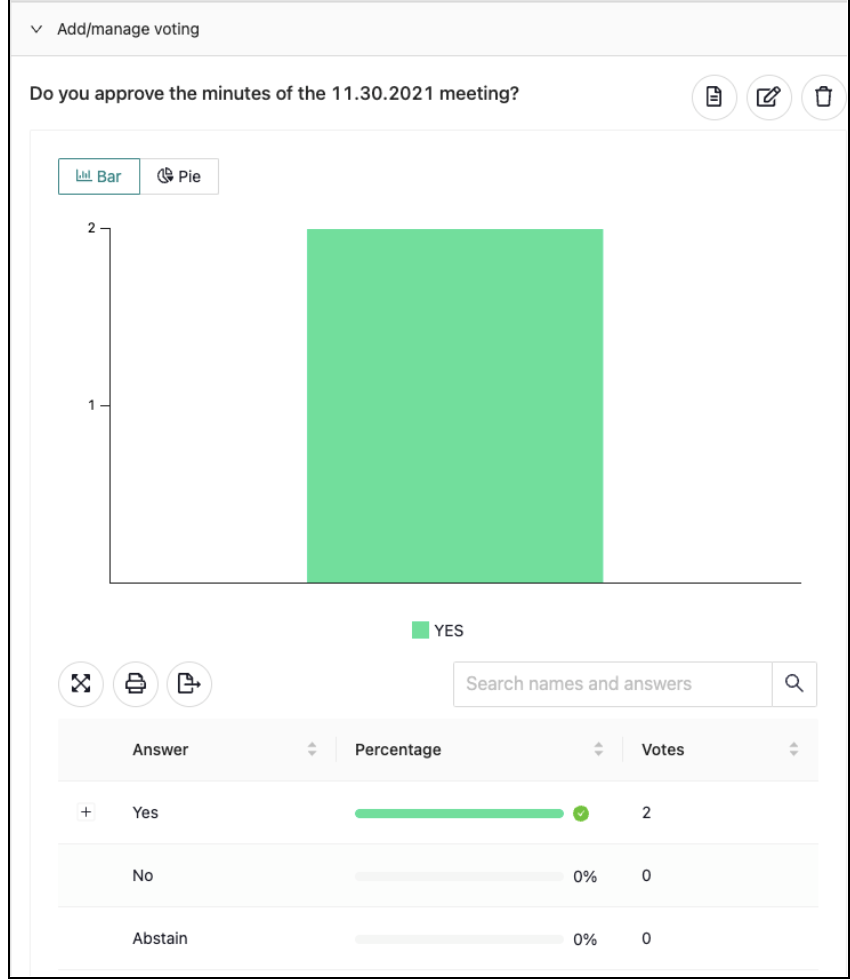Image resolution: width=850 pixels, height=980 pixels.
Task: Print the voting results
Action: point(135,684)
